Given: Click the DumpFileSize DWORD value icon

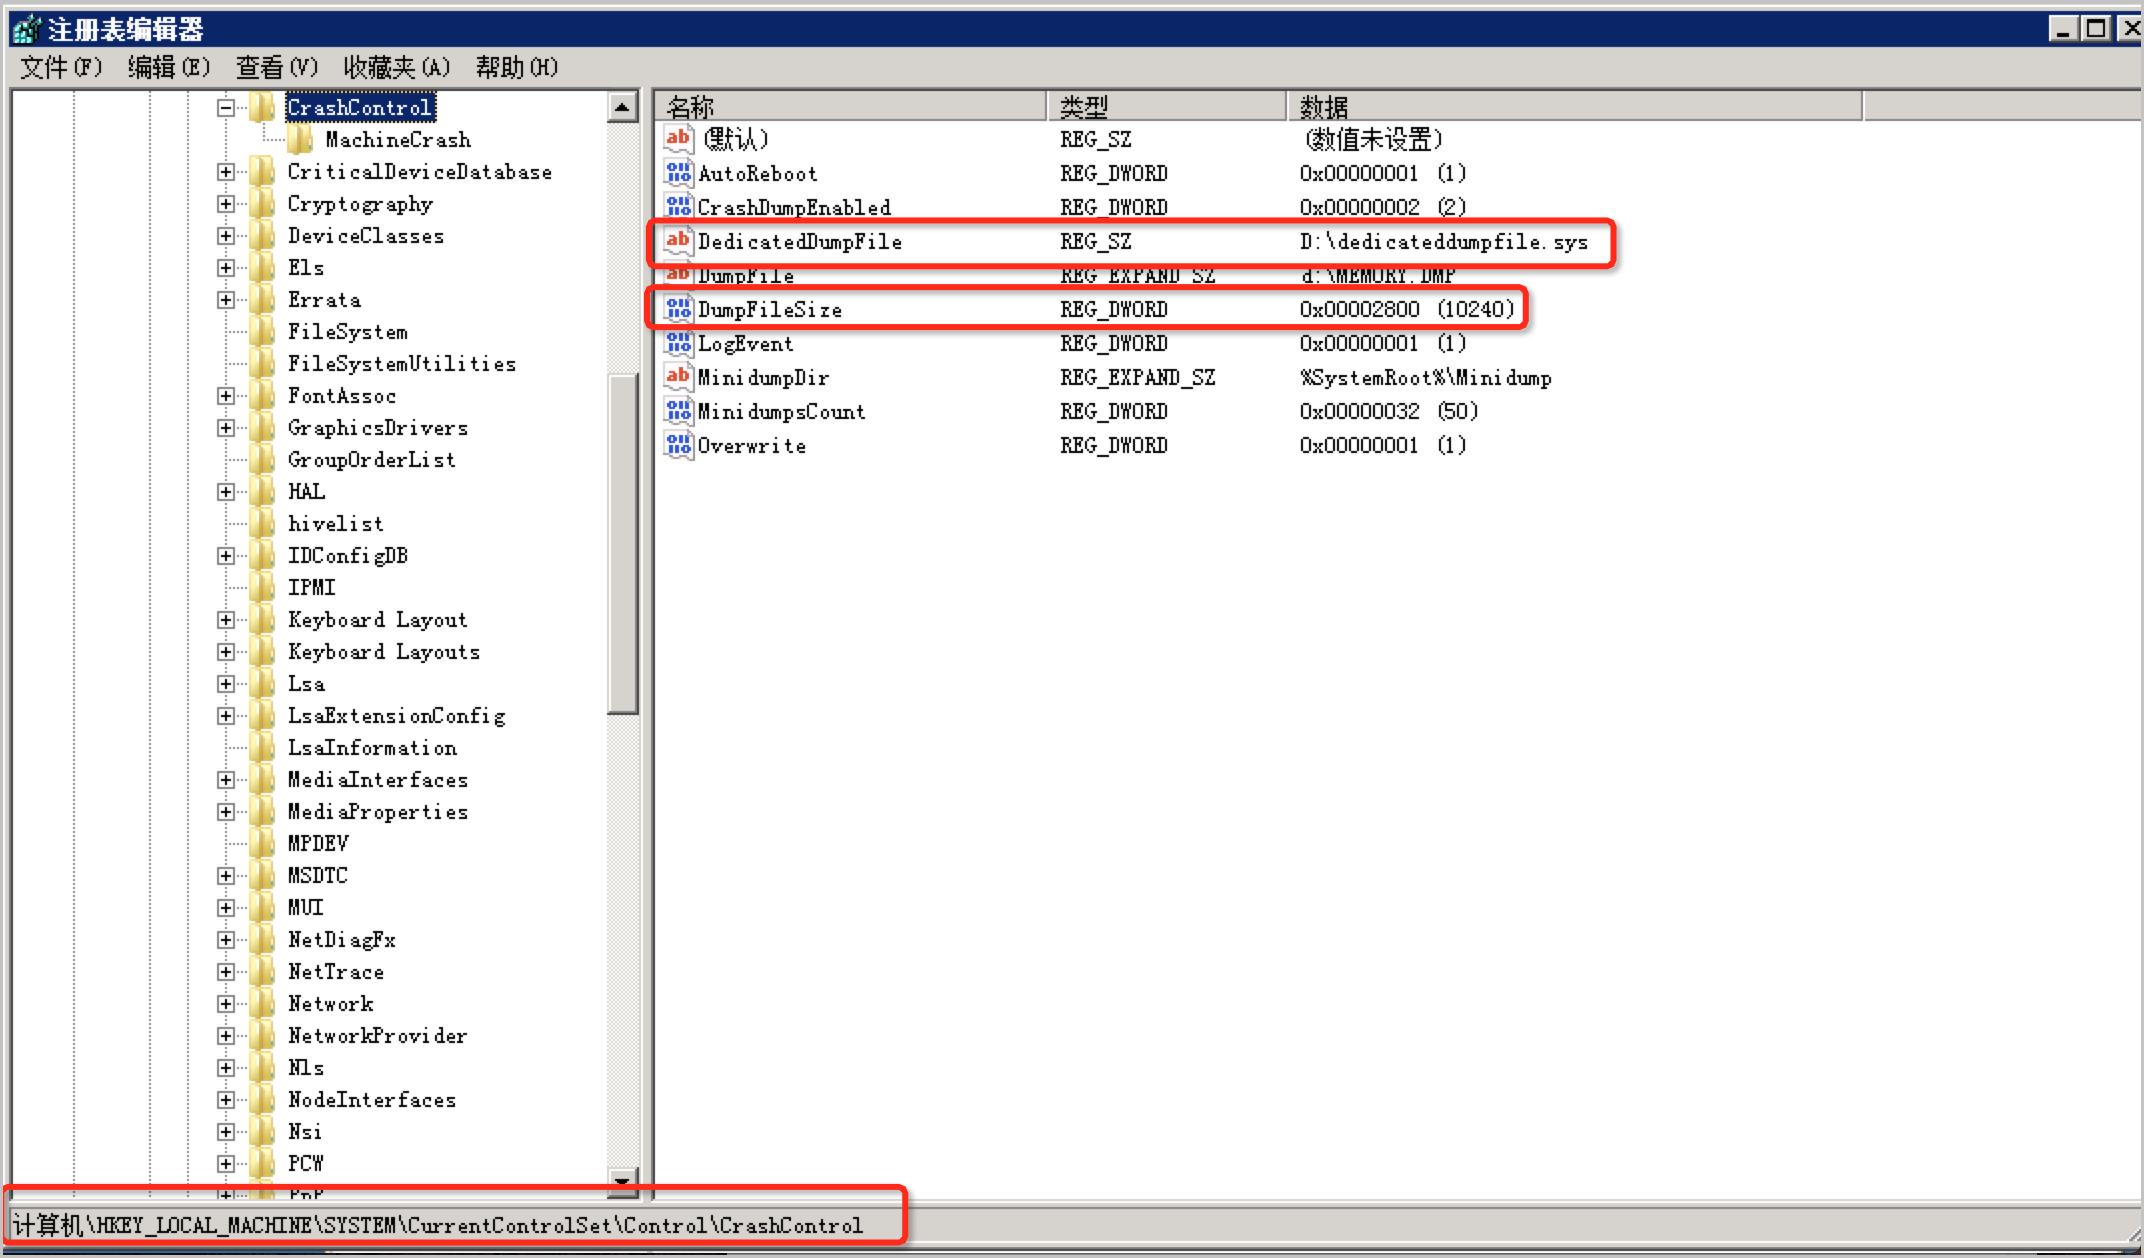Looking at the screenshot, I should point(678,309).
